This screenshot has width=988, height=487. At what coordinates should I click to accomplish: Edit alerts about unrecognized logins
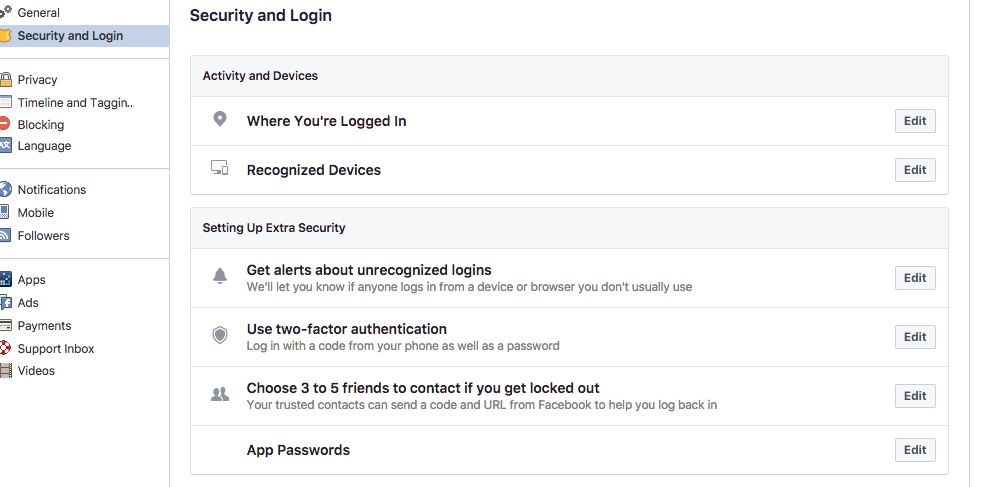coord(915,278)
